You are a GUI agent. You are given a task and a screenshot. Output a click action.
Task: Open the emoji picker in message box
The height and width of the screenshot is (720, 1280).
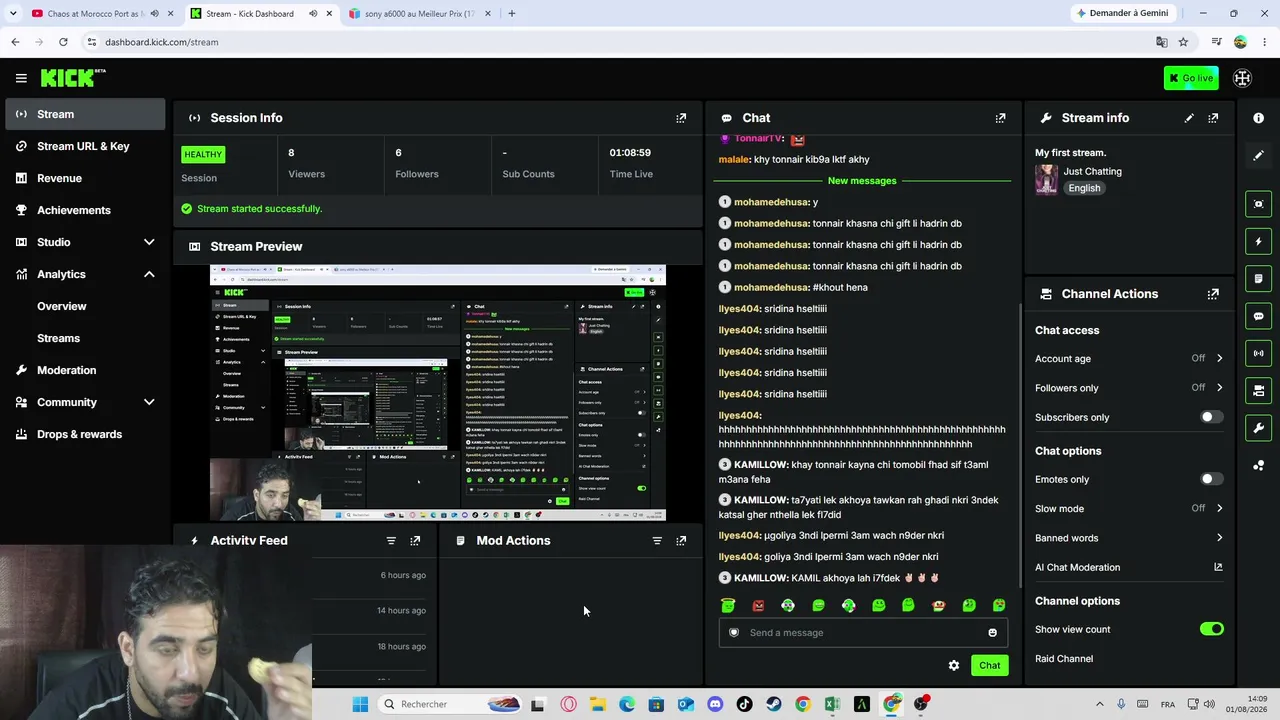(992, 633)
